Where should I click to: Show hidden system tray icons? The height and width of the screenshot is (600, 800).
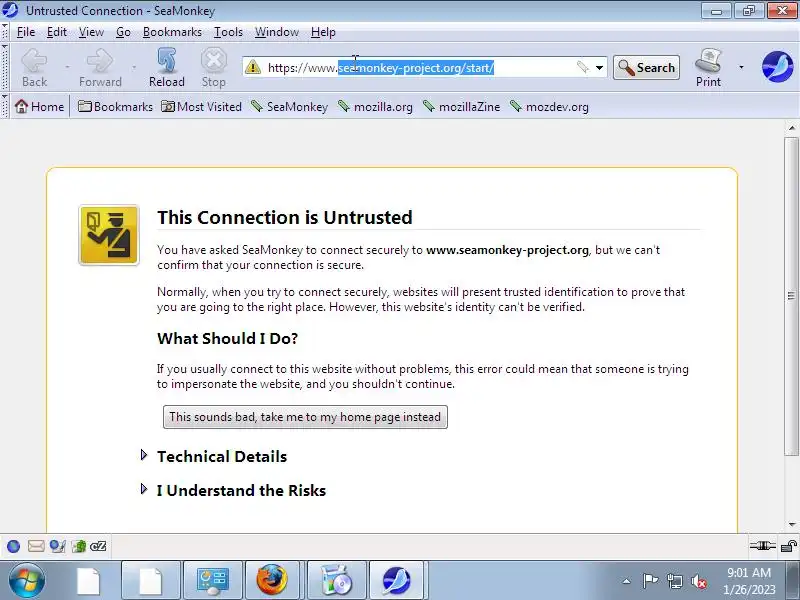click(626, 581)
